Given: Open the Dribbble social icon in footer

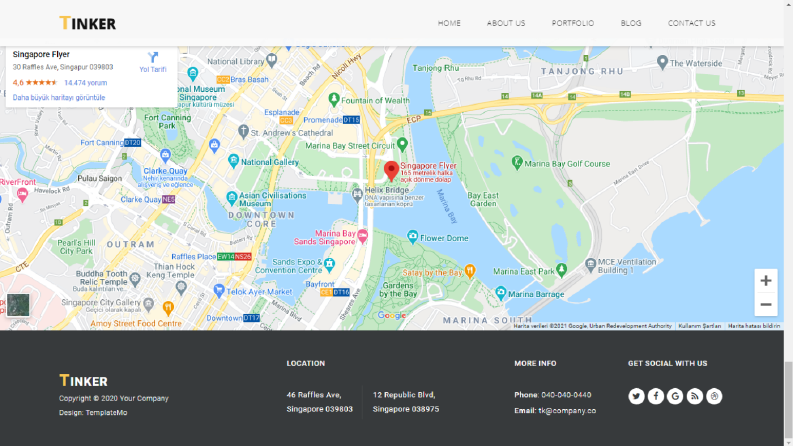Looking at the screenshot, I should tap(714, 396).
